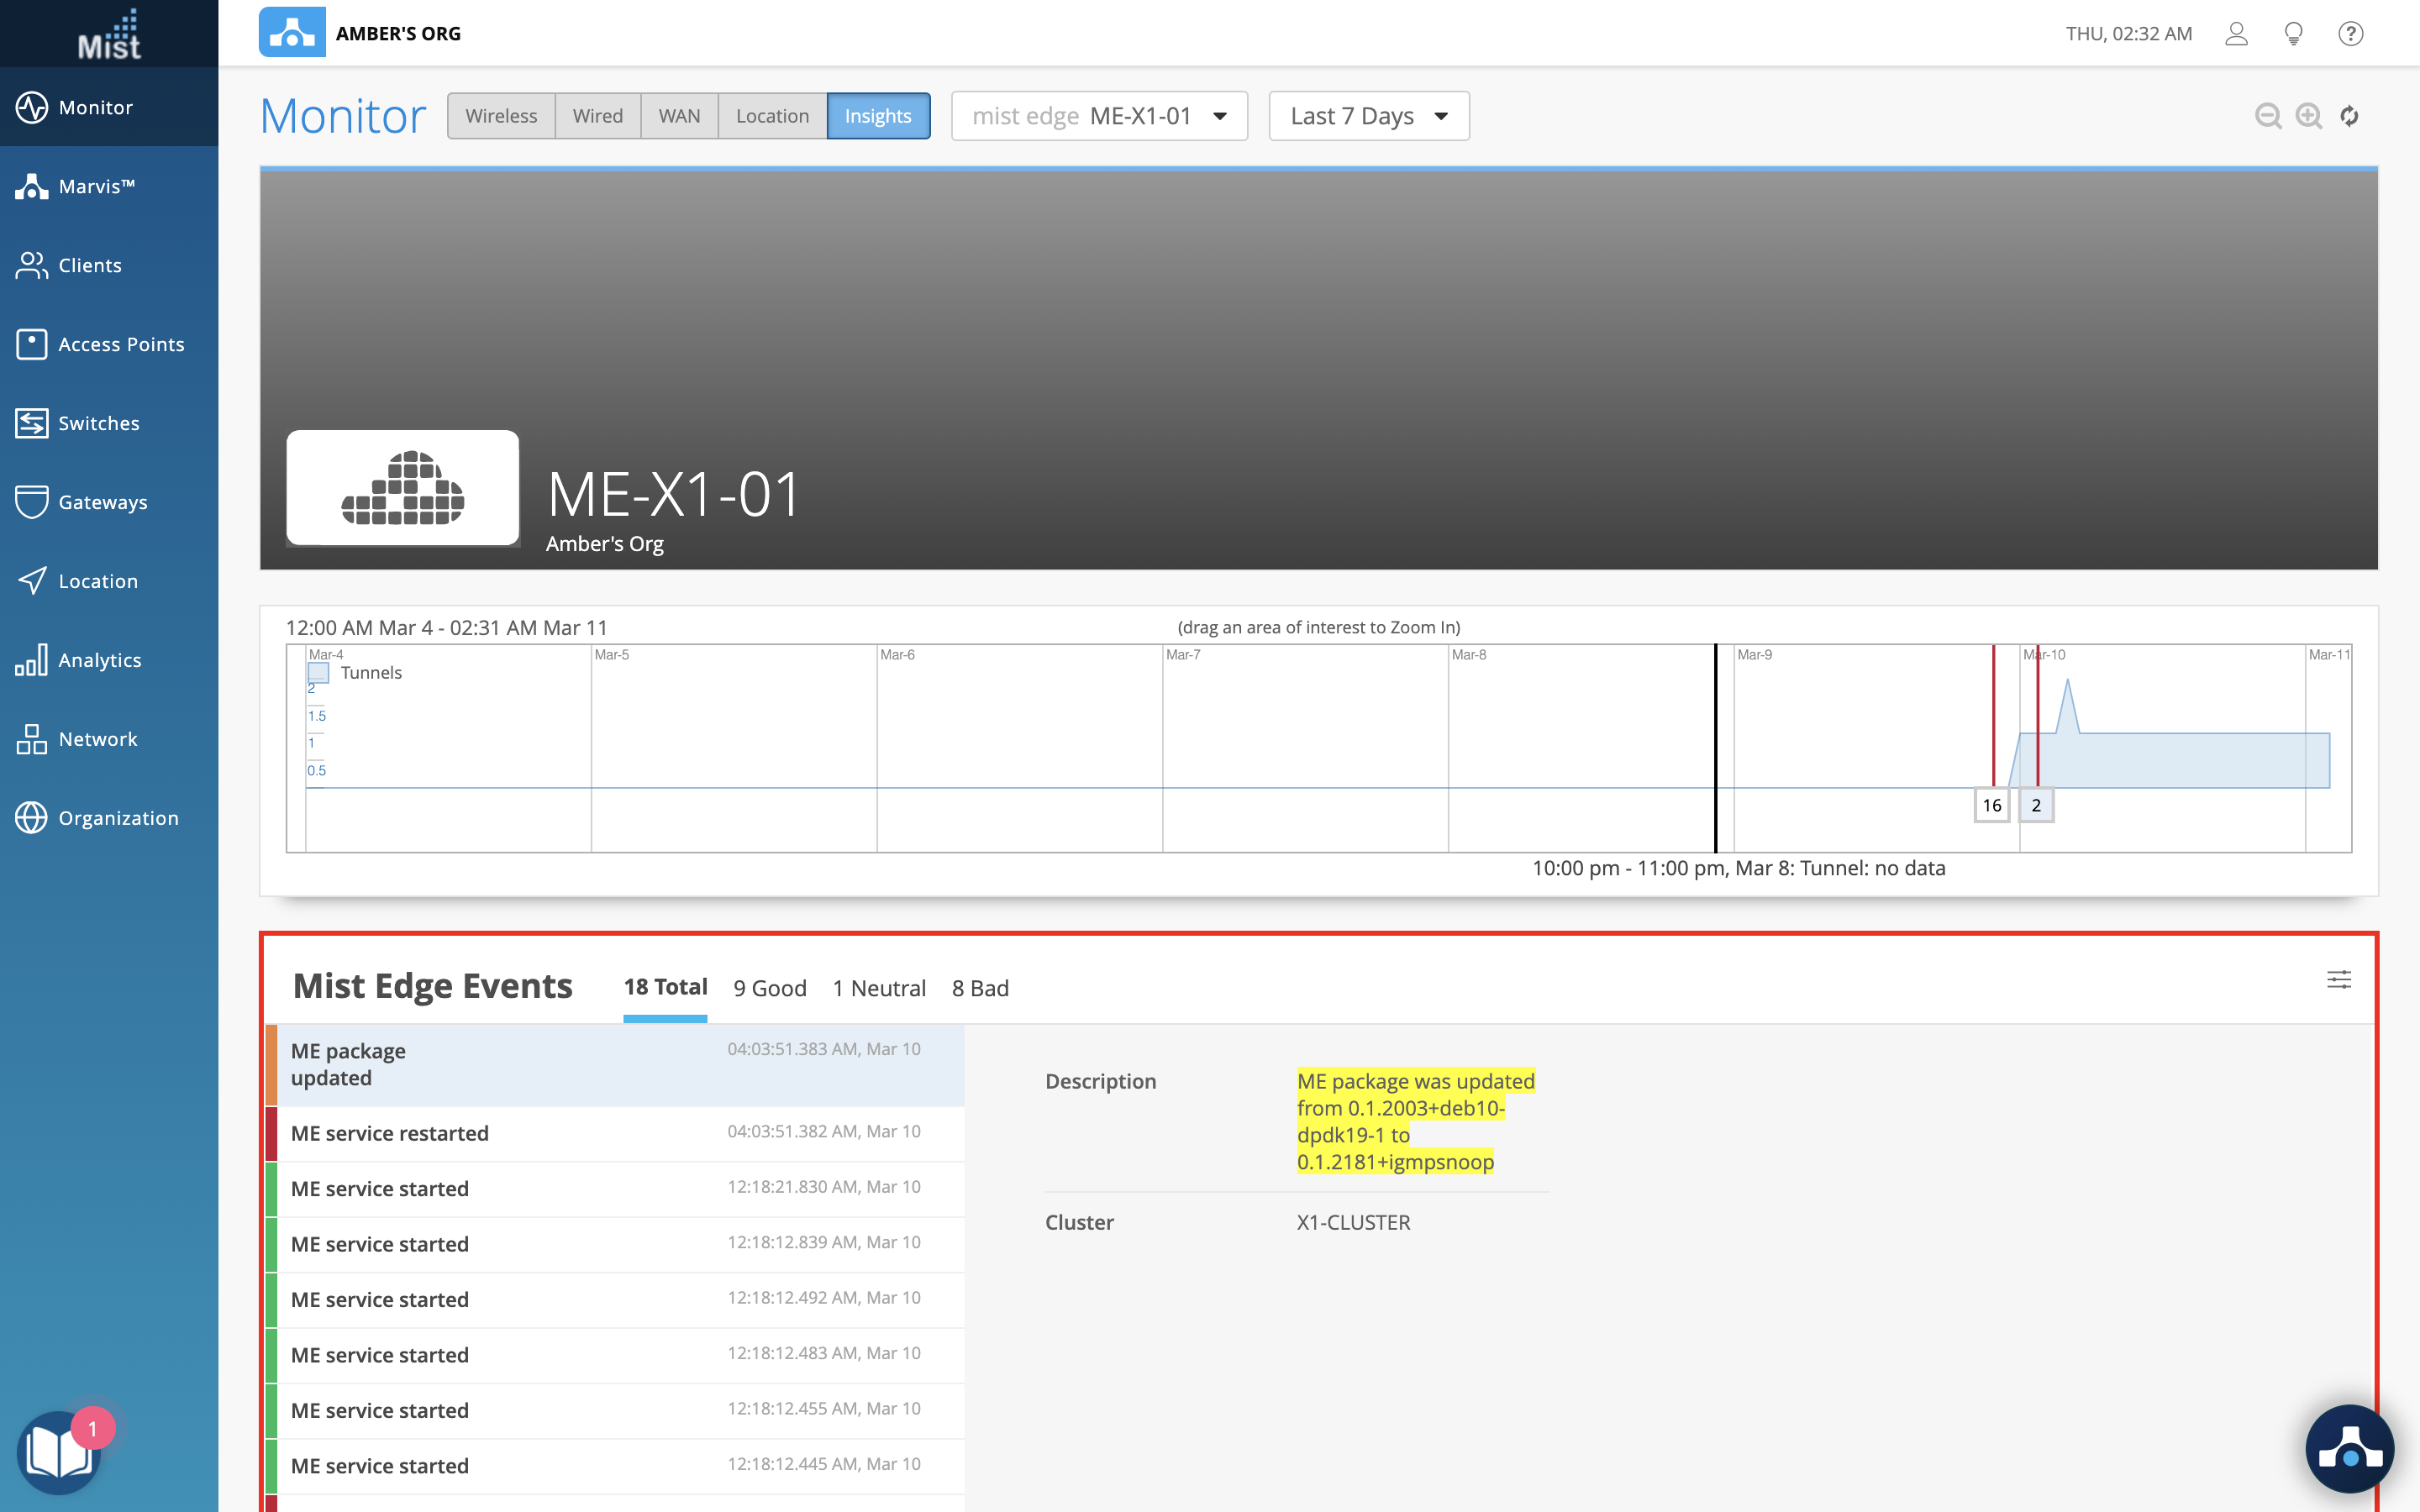The height and width of the screenshot is (1512, 2420).
Task: Click the refresh icon near the time range
Action: [x=2349, y=116]
